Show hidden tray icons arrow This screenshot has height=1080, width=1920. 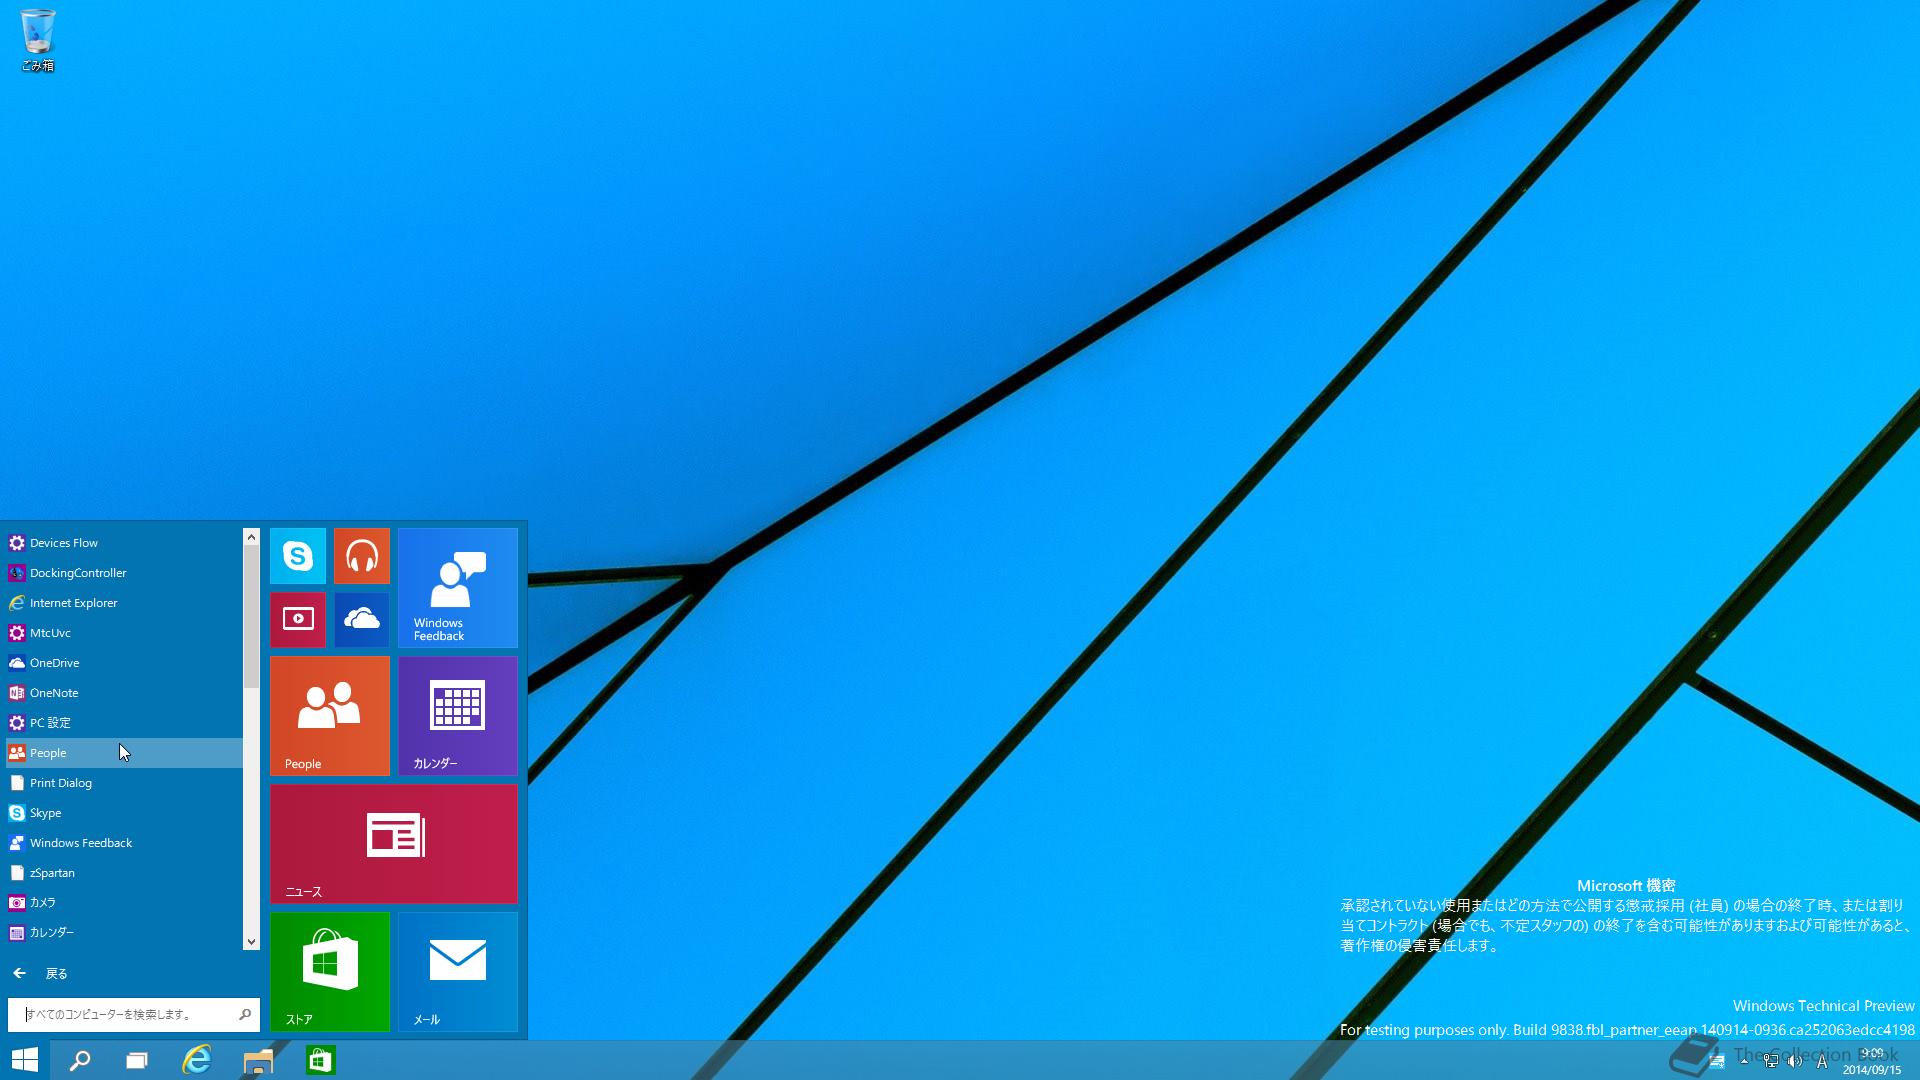point(1744,1061)
